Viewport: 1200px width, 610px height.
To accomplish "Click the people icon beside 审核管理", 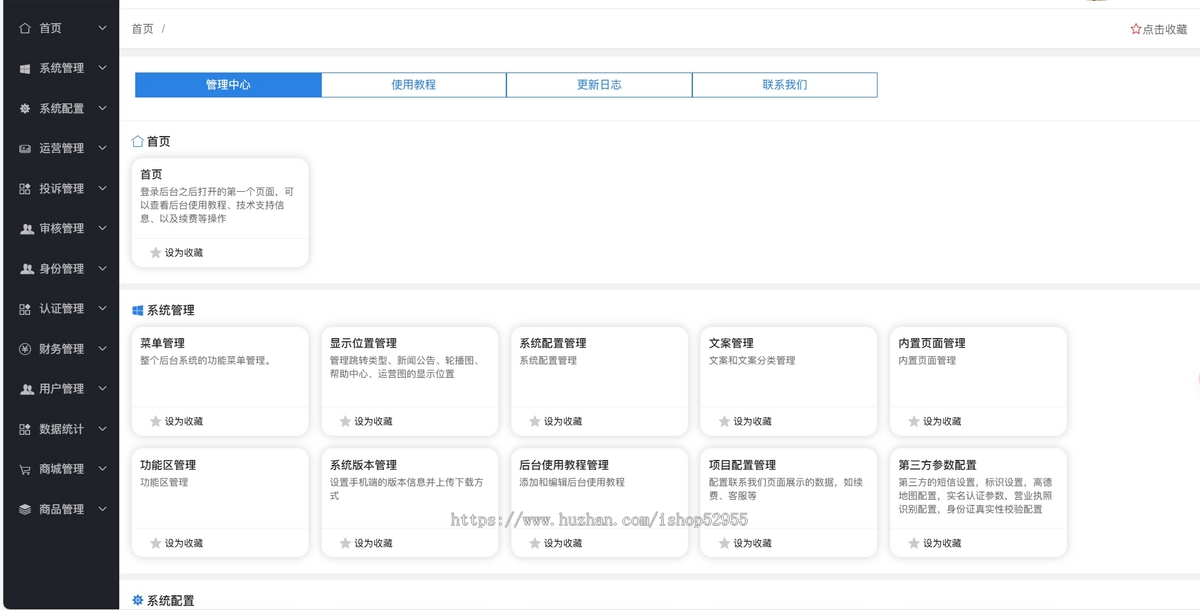I will point(26,229).
